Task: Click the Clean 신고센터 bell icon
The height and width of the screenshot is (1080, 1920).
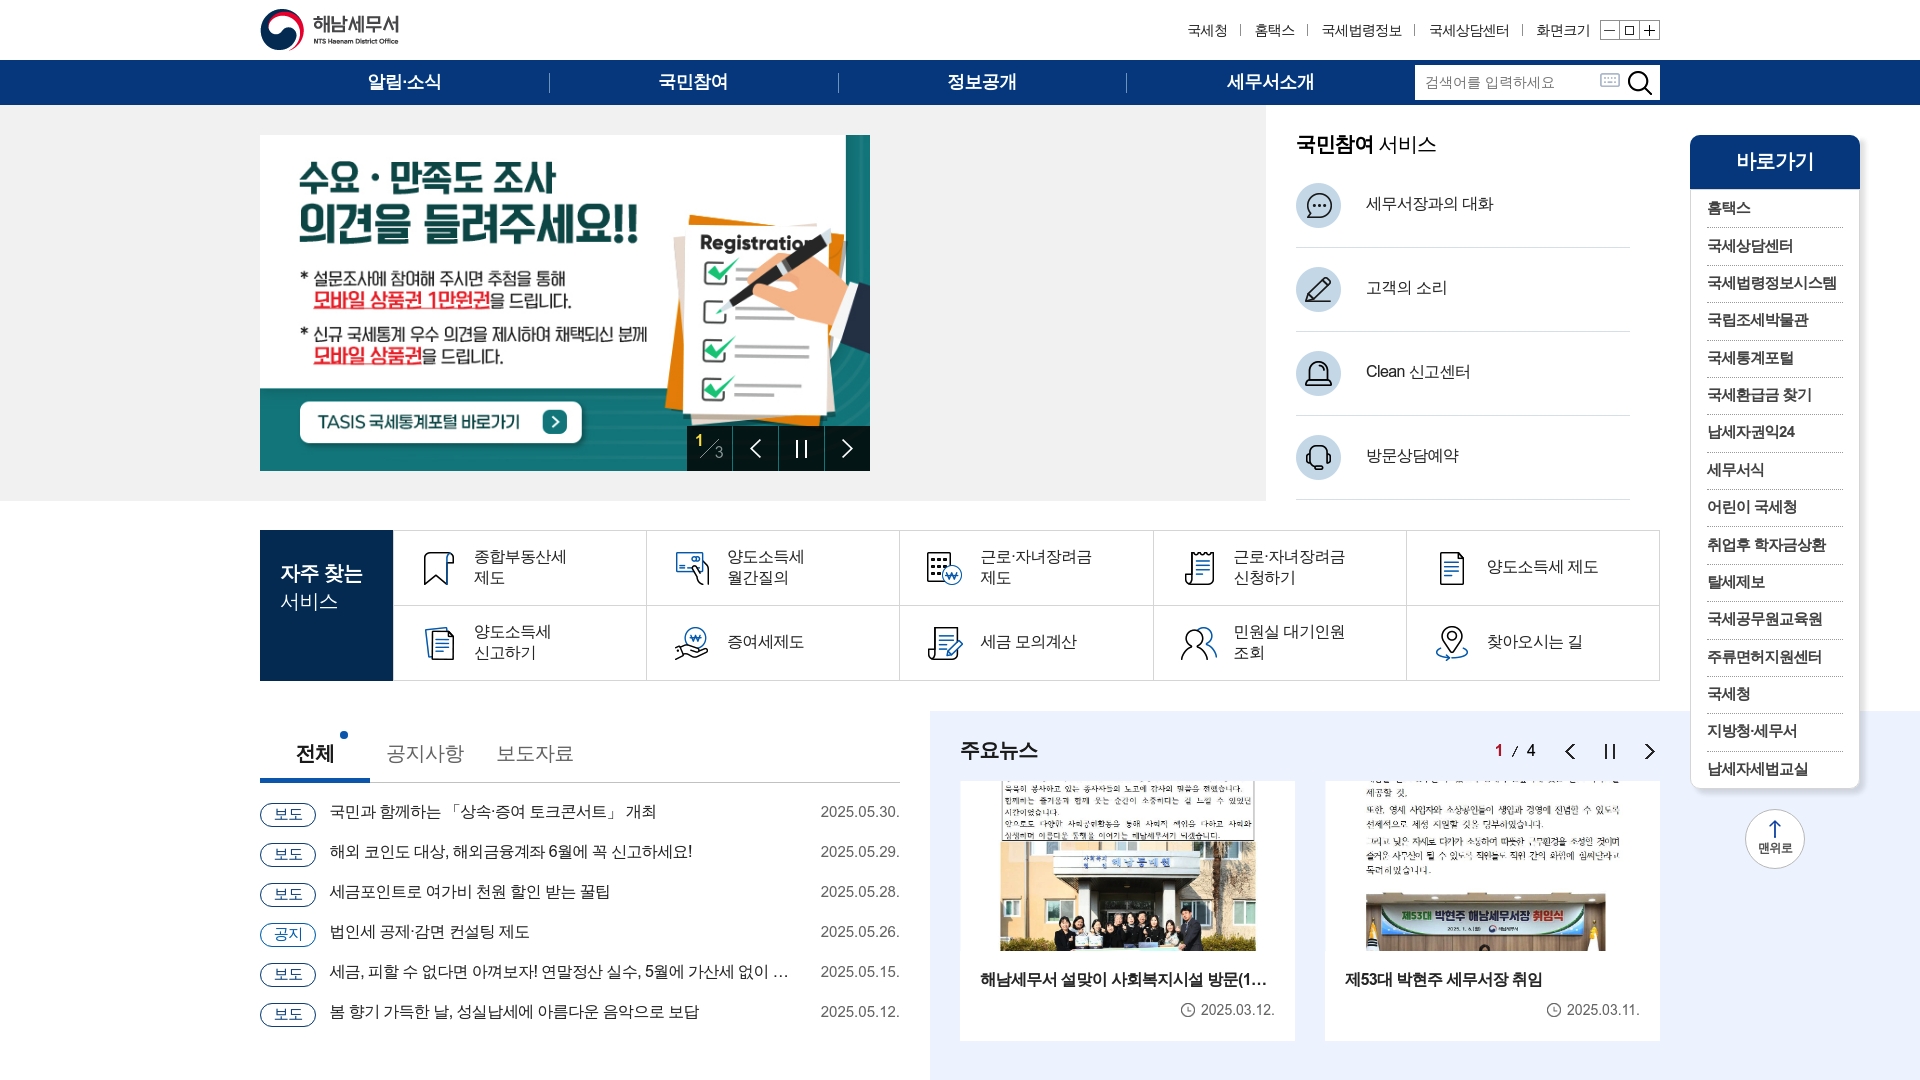Action: tap(1318, 373)
